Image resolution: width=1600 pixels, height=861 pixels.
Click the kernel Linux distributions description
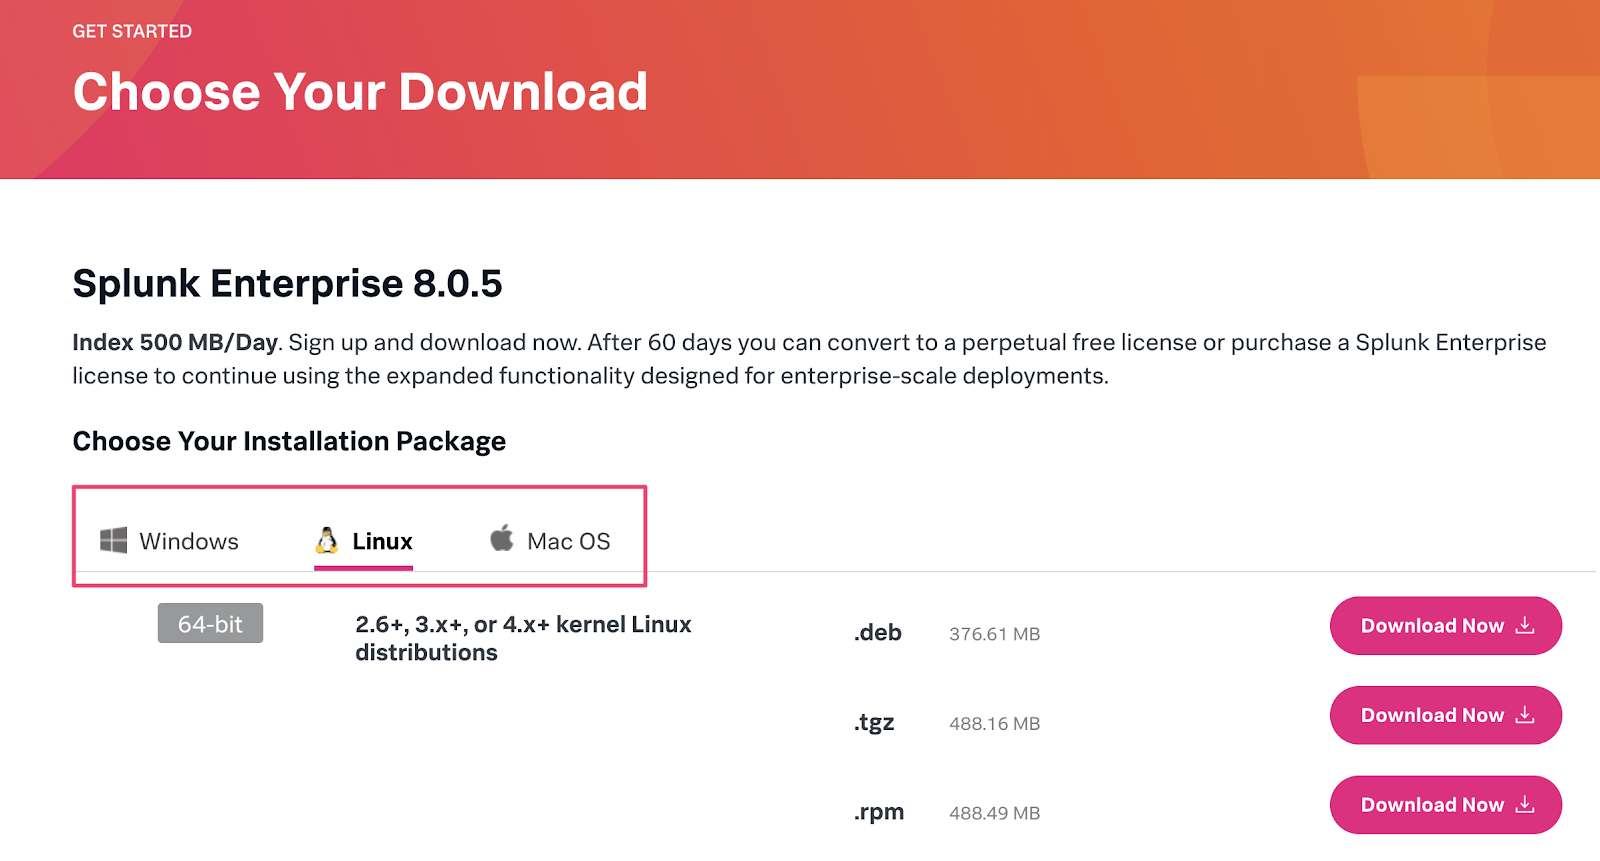524,638
